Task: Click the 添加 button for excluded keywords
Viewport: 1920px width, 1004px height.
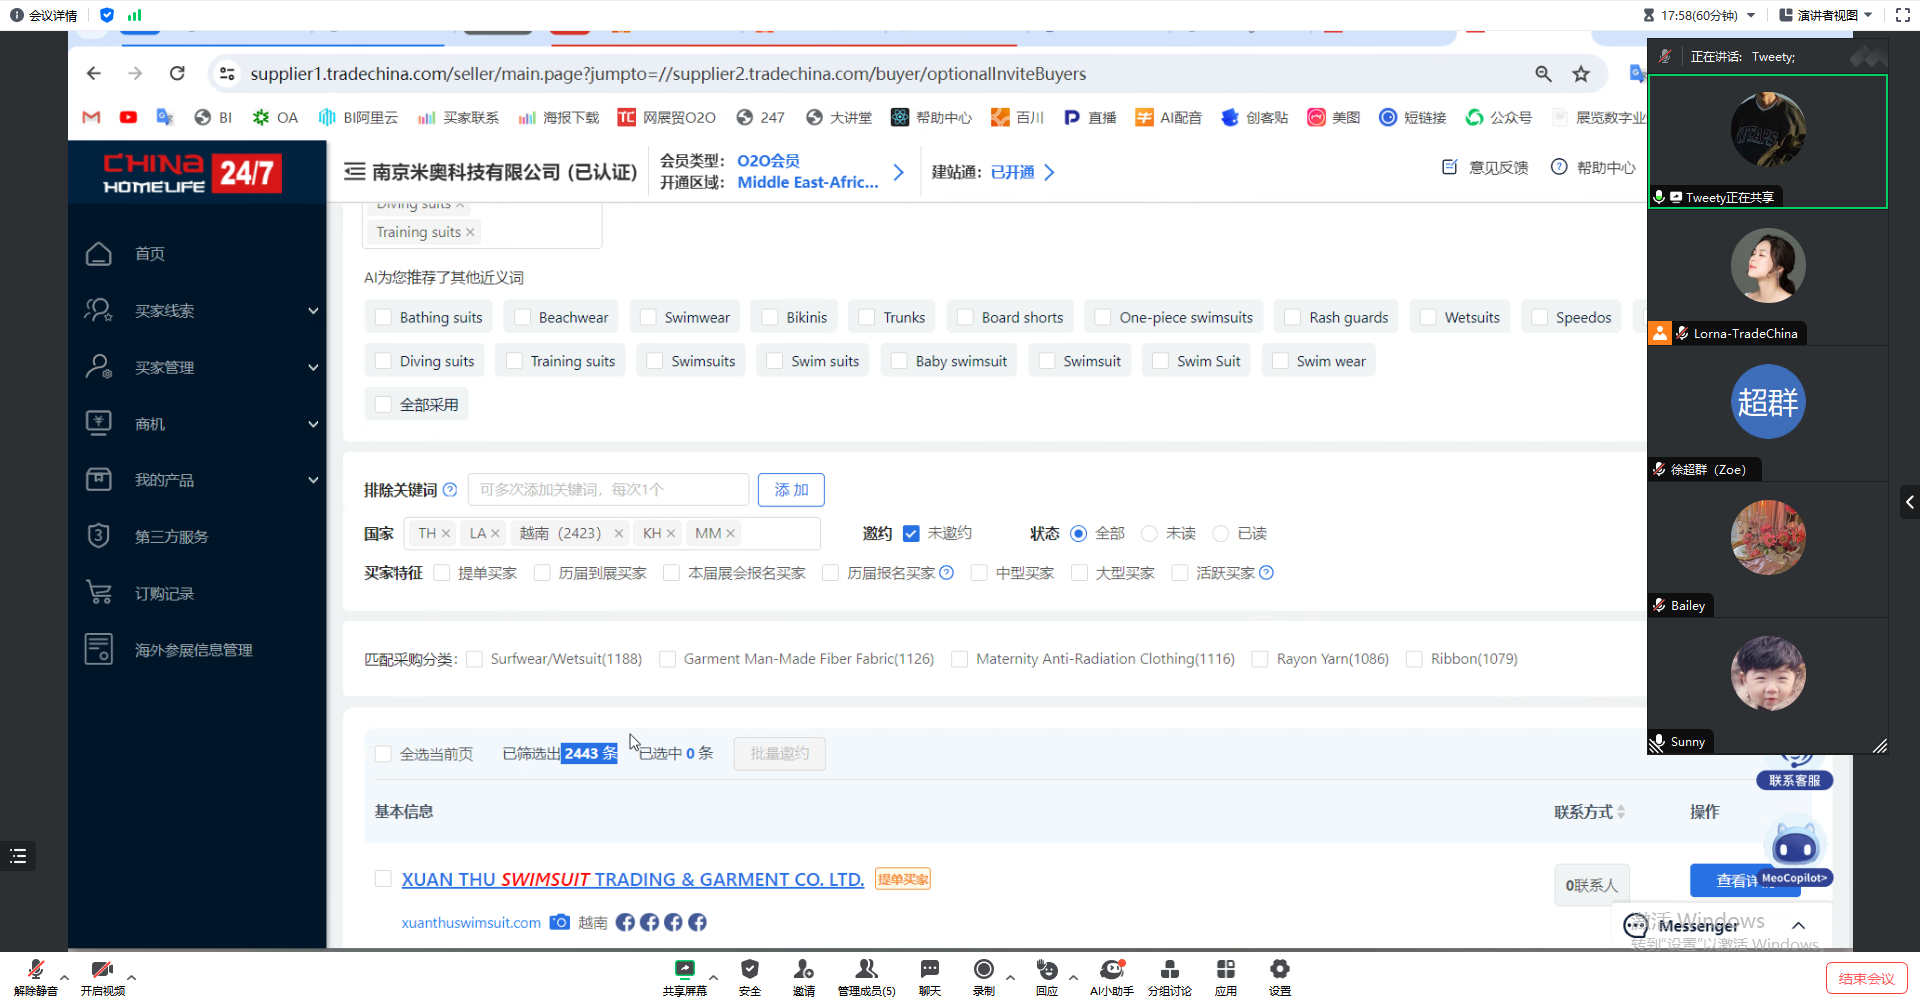Action: [790, 490]
